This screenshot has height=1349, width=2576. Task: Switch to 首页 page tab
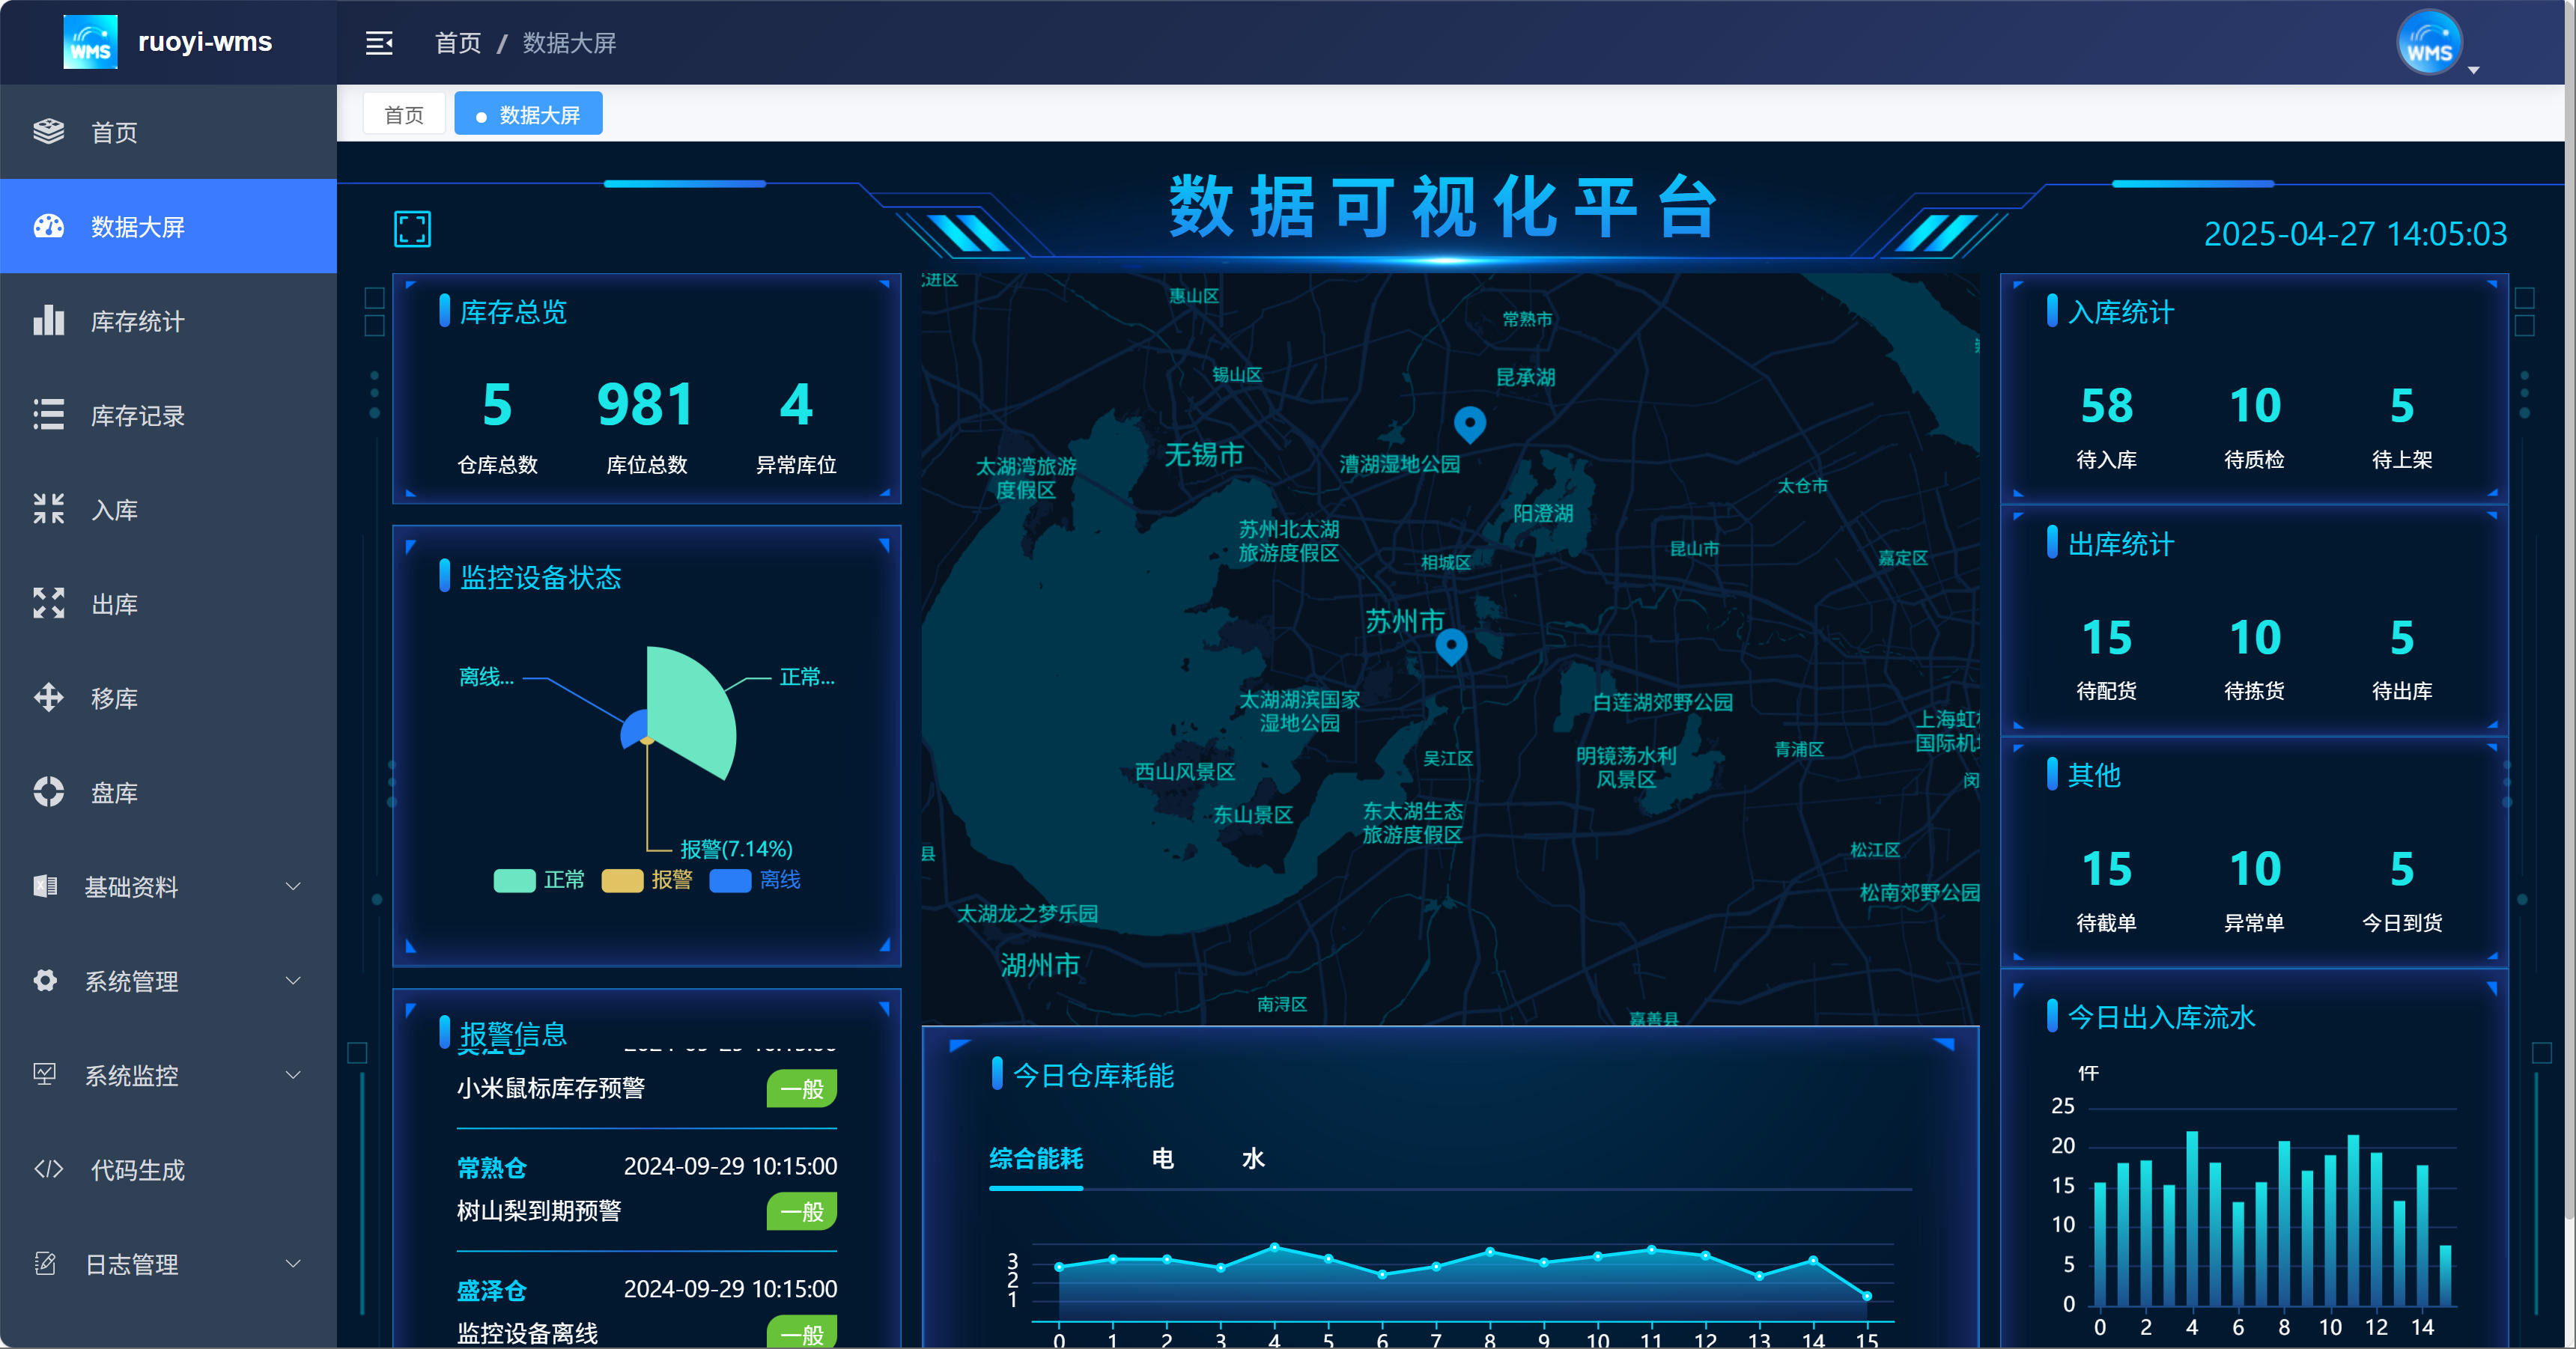(x=404, y=115)
